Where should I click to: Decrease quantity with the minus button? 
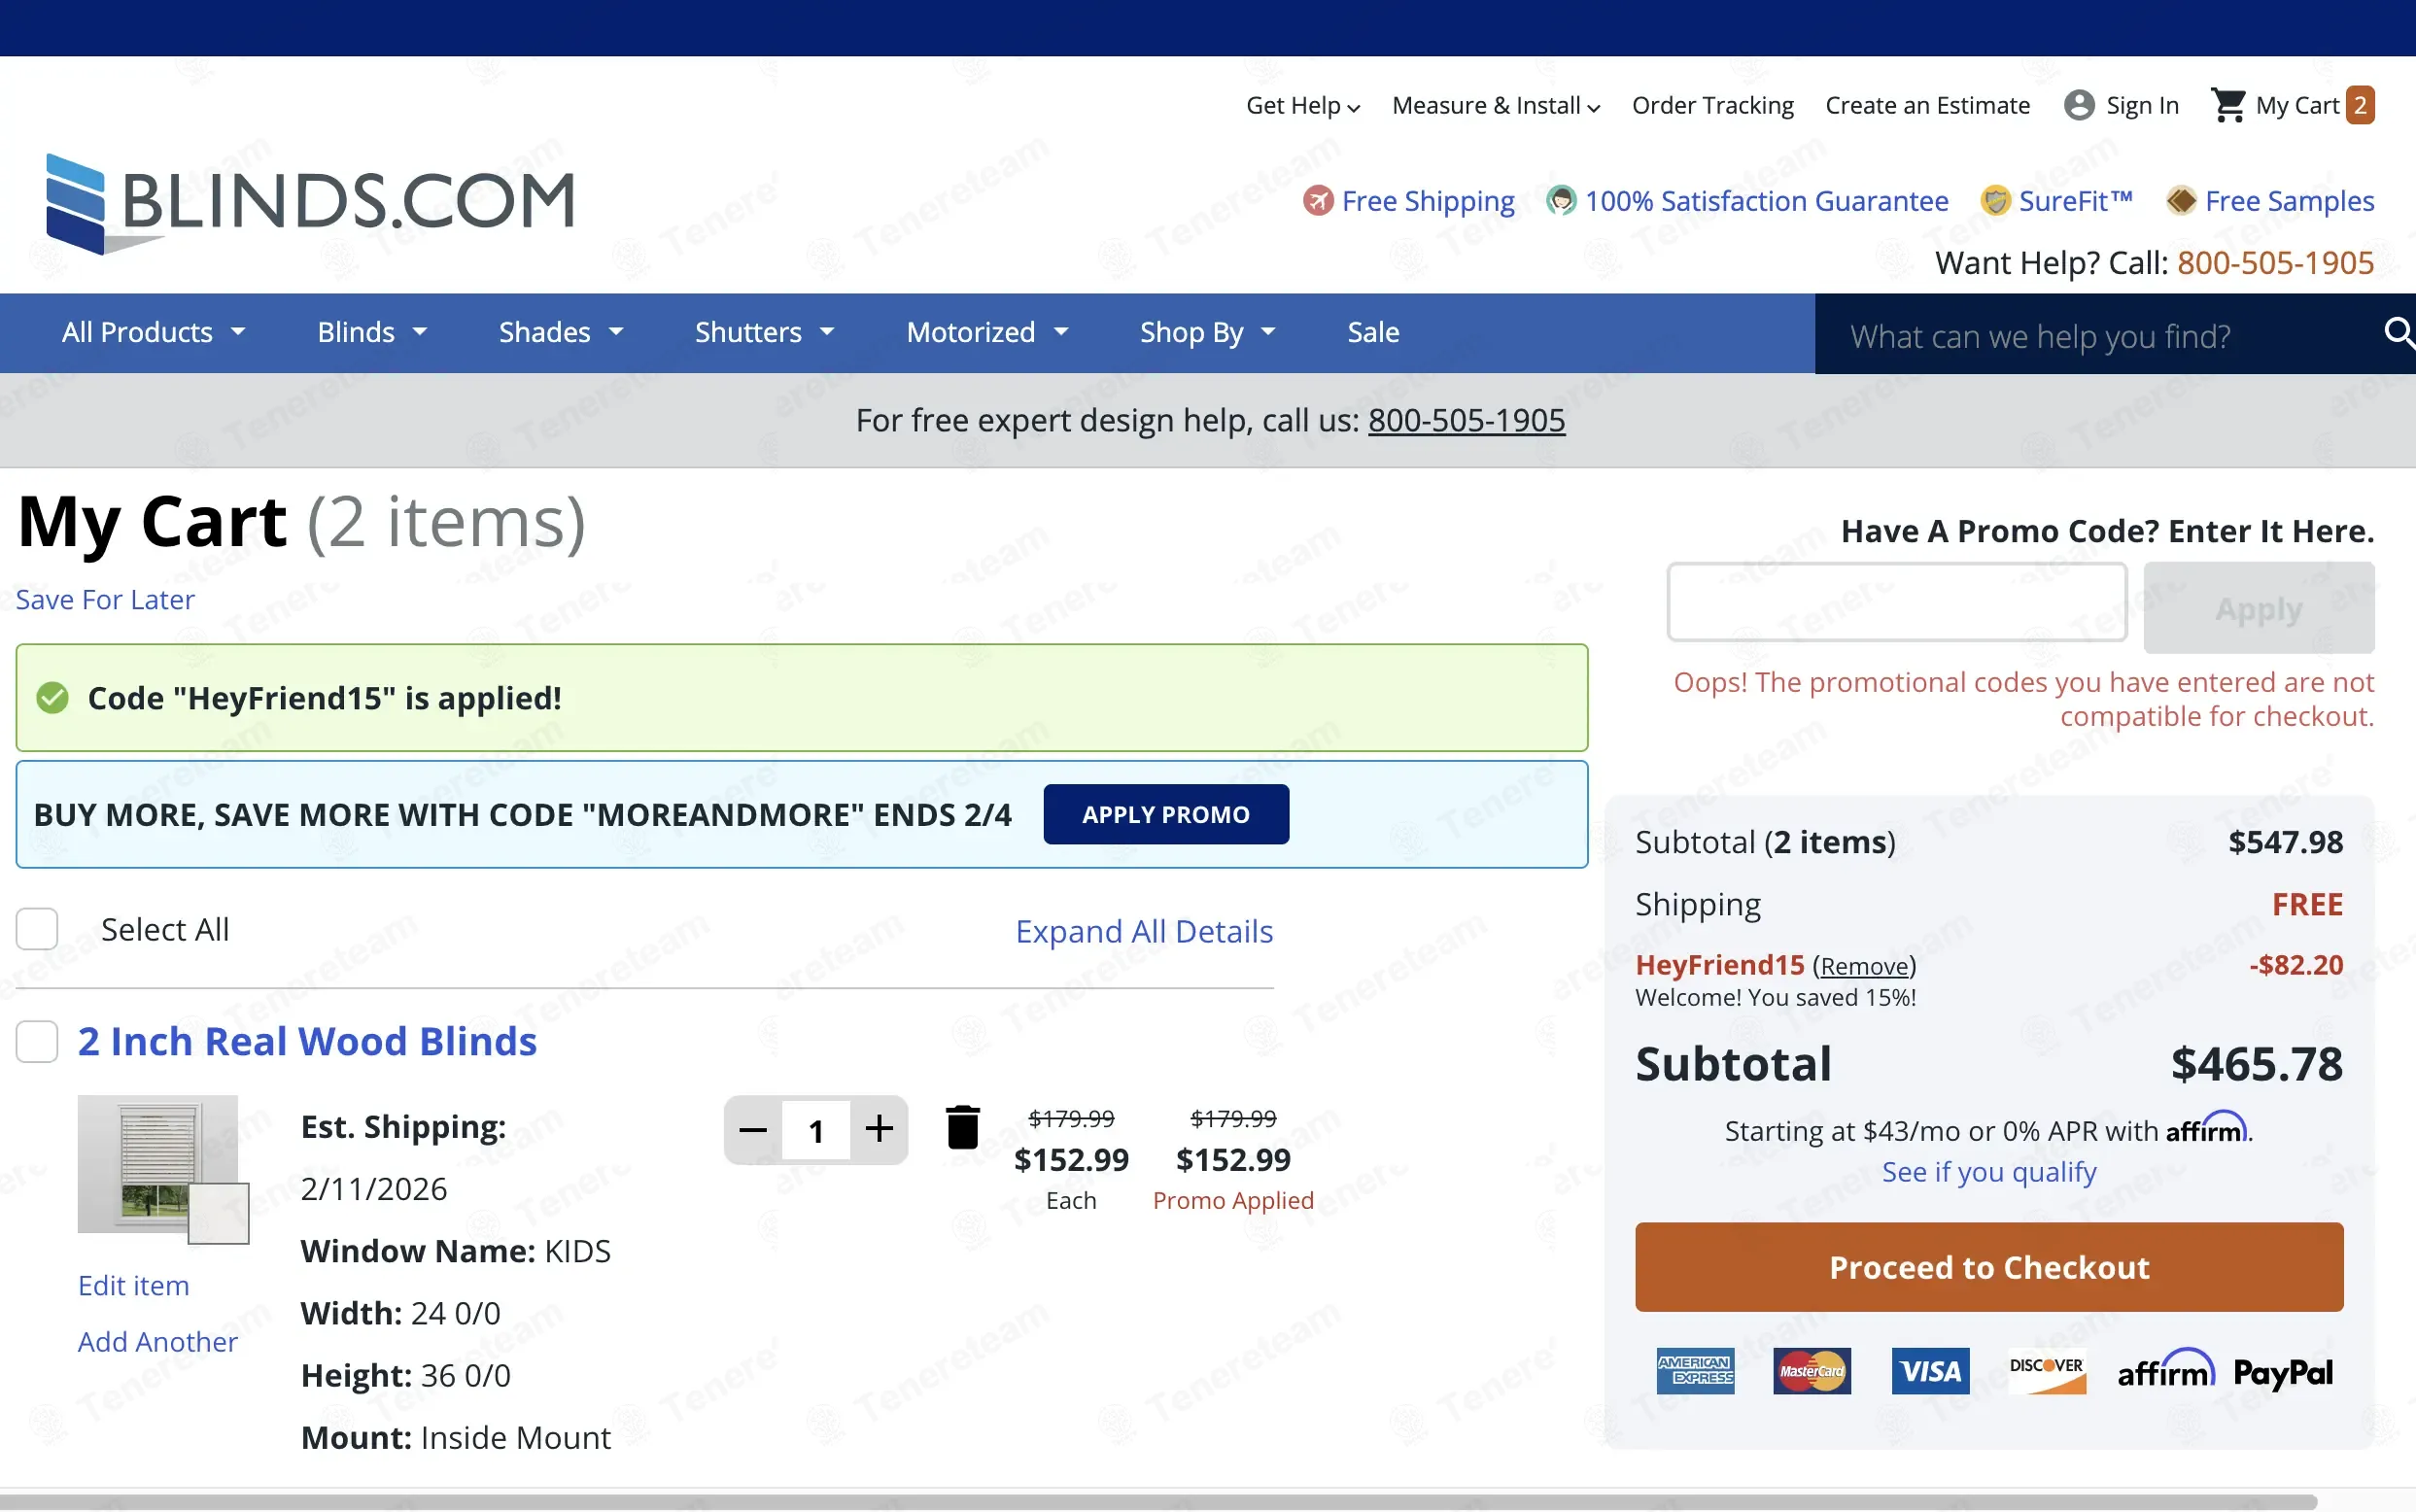click(753, 1130)
